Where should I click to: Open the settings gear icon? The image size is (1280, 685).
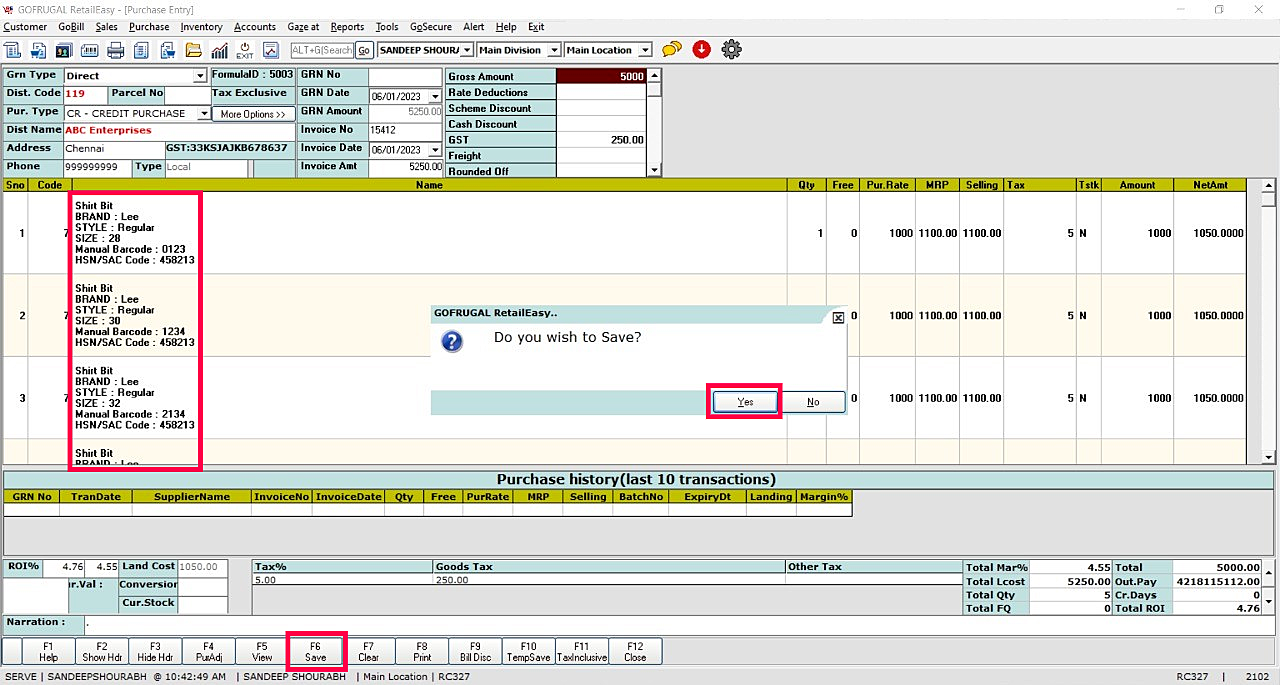[731, 50]
